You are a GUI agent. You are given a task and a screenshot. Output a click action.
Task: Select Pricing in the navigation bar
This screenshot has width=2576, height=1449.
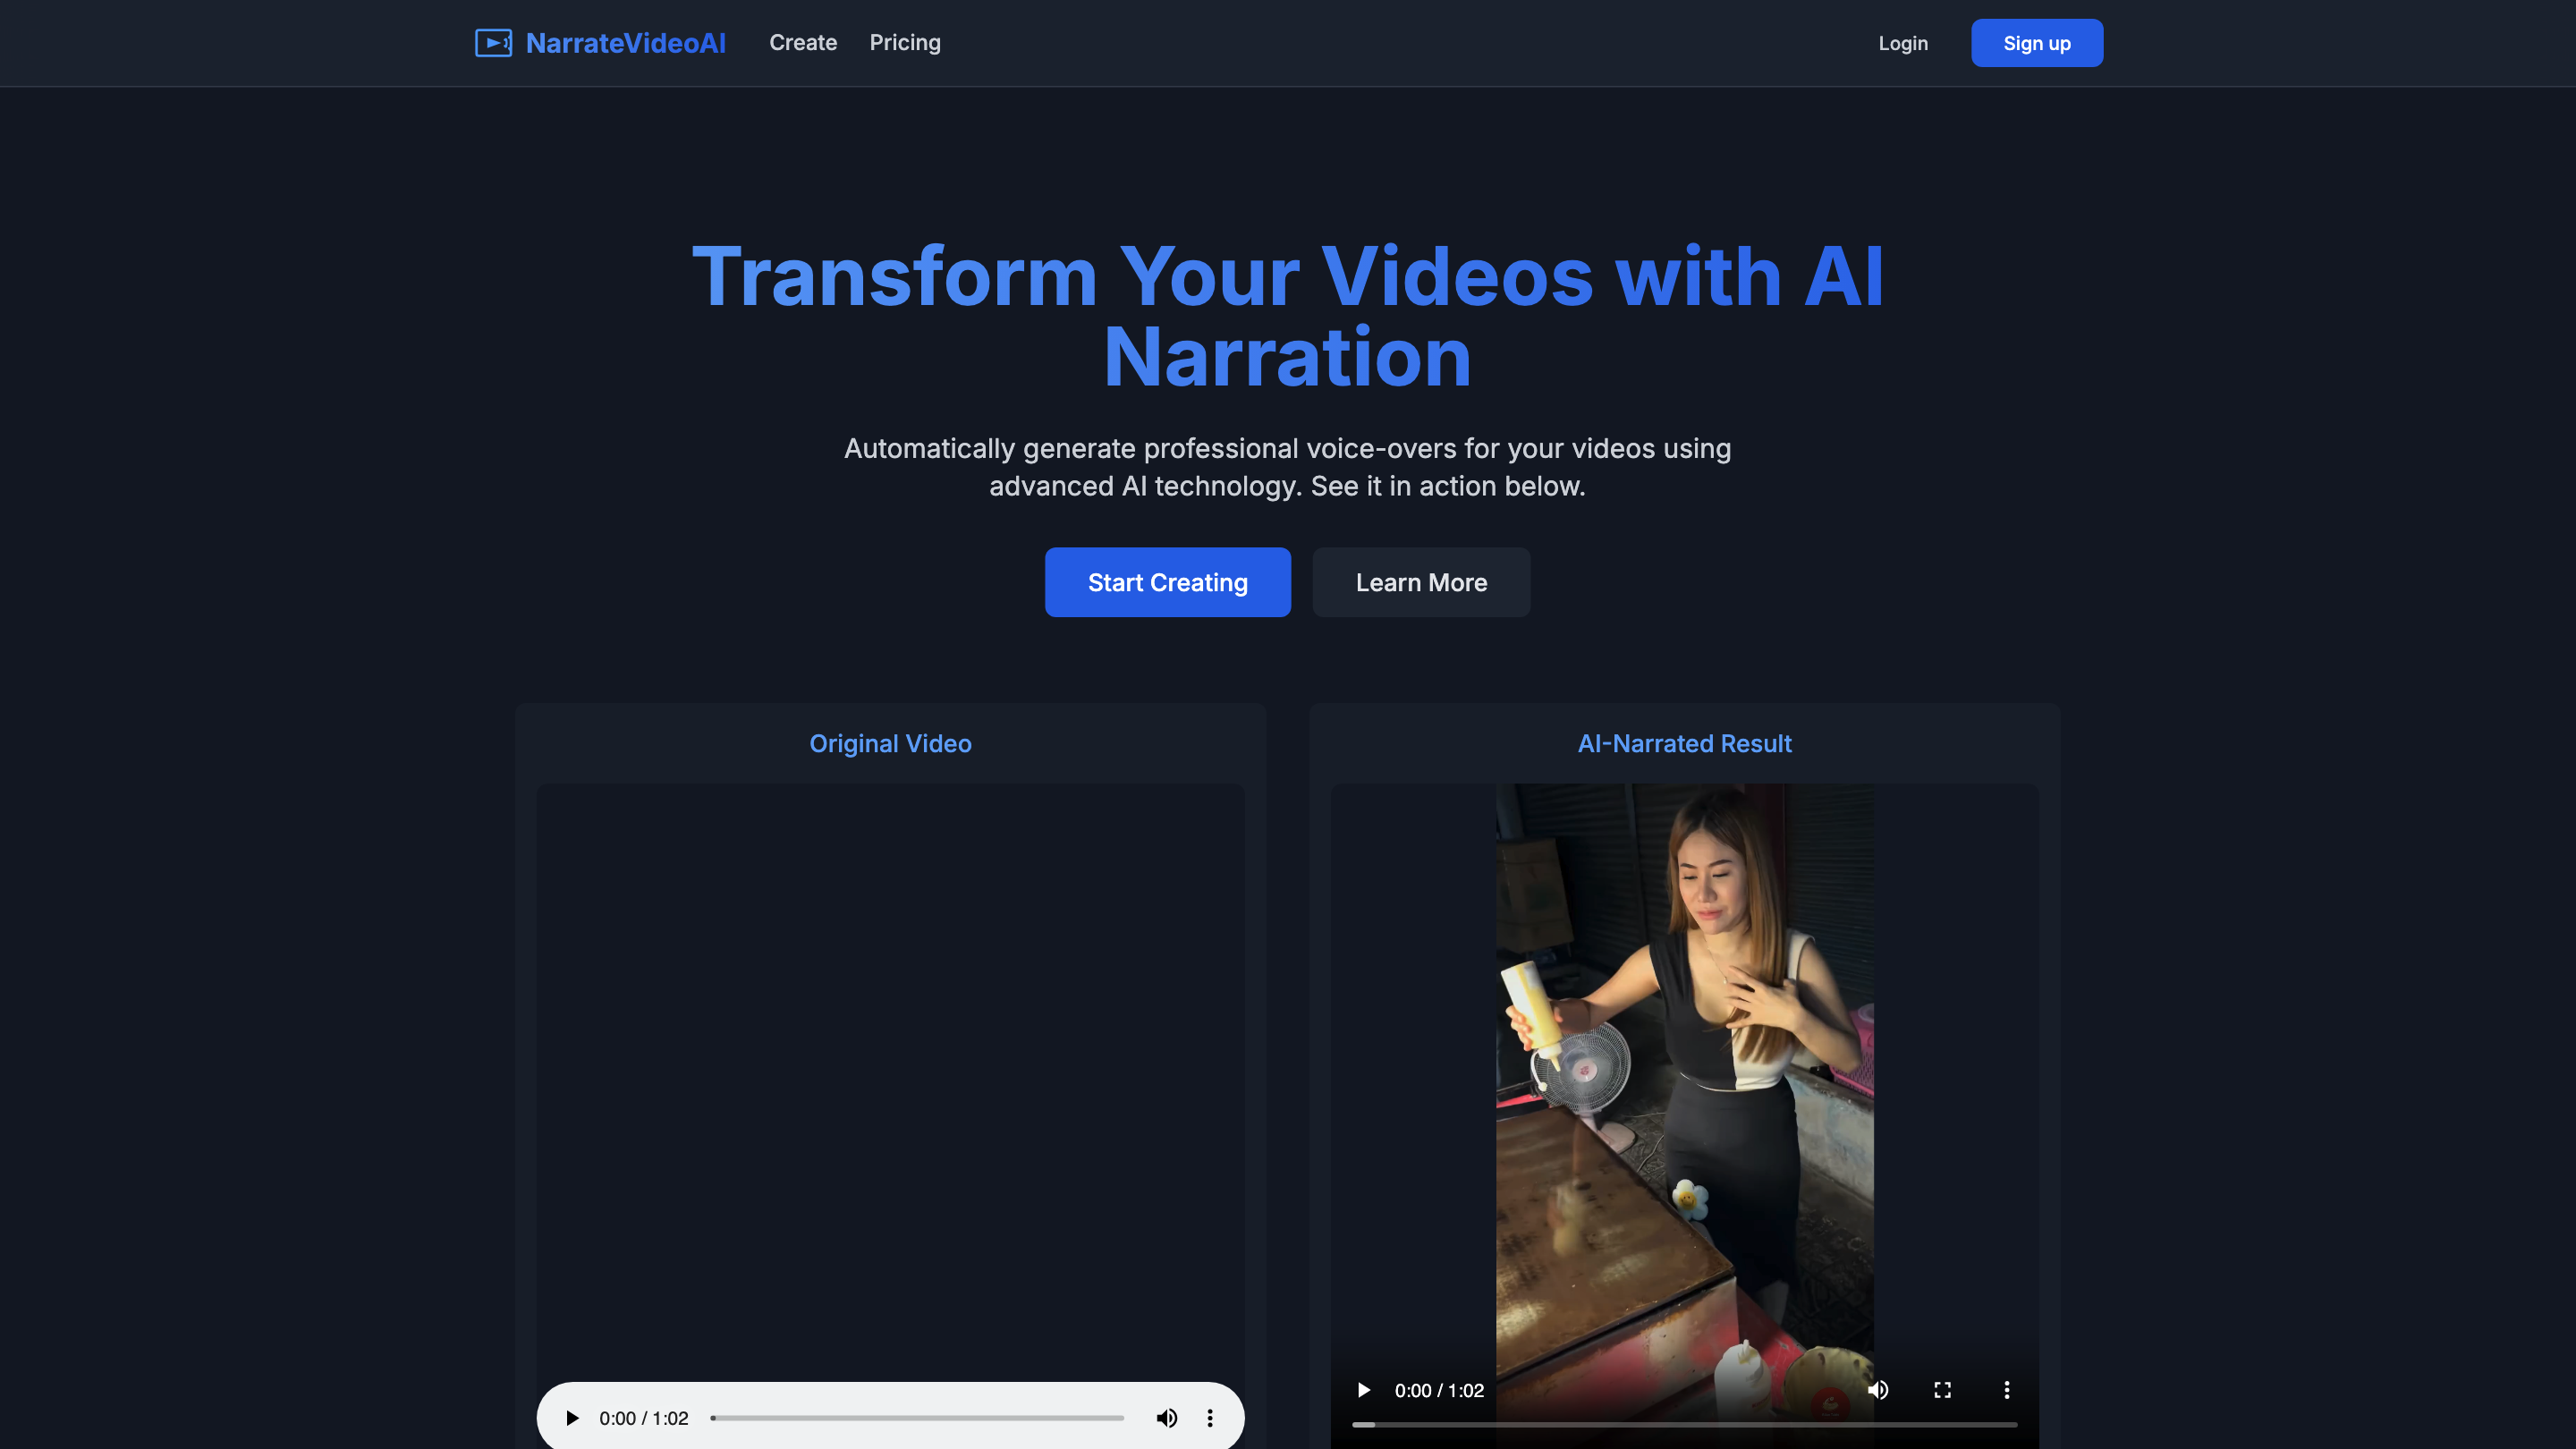905,42
